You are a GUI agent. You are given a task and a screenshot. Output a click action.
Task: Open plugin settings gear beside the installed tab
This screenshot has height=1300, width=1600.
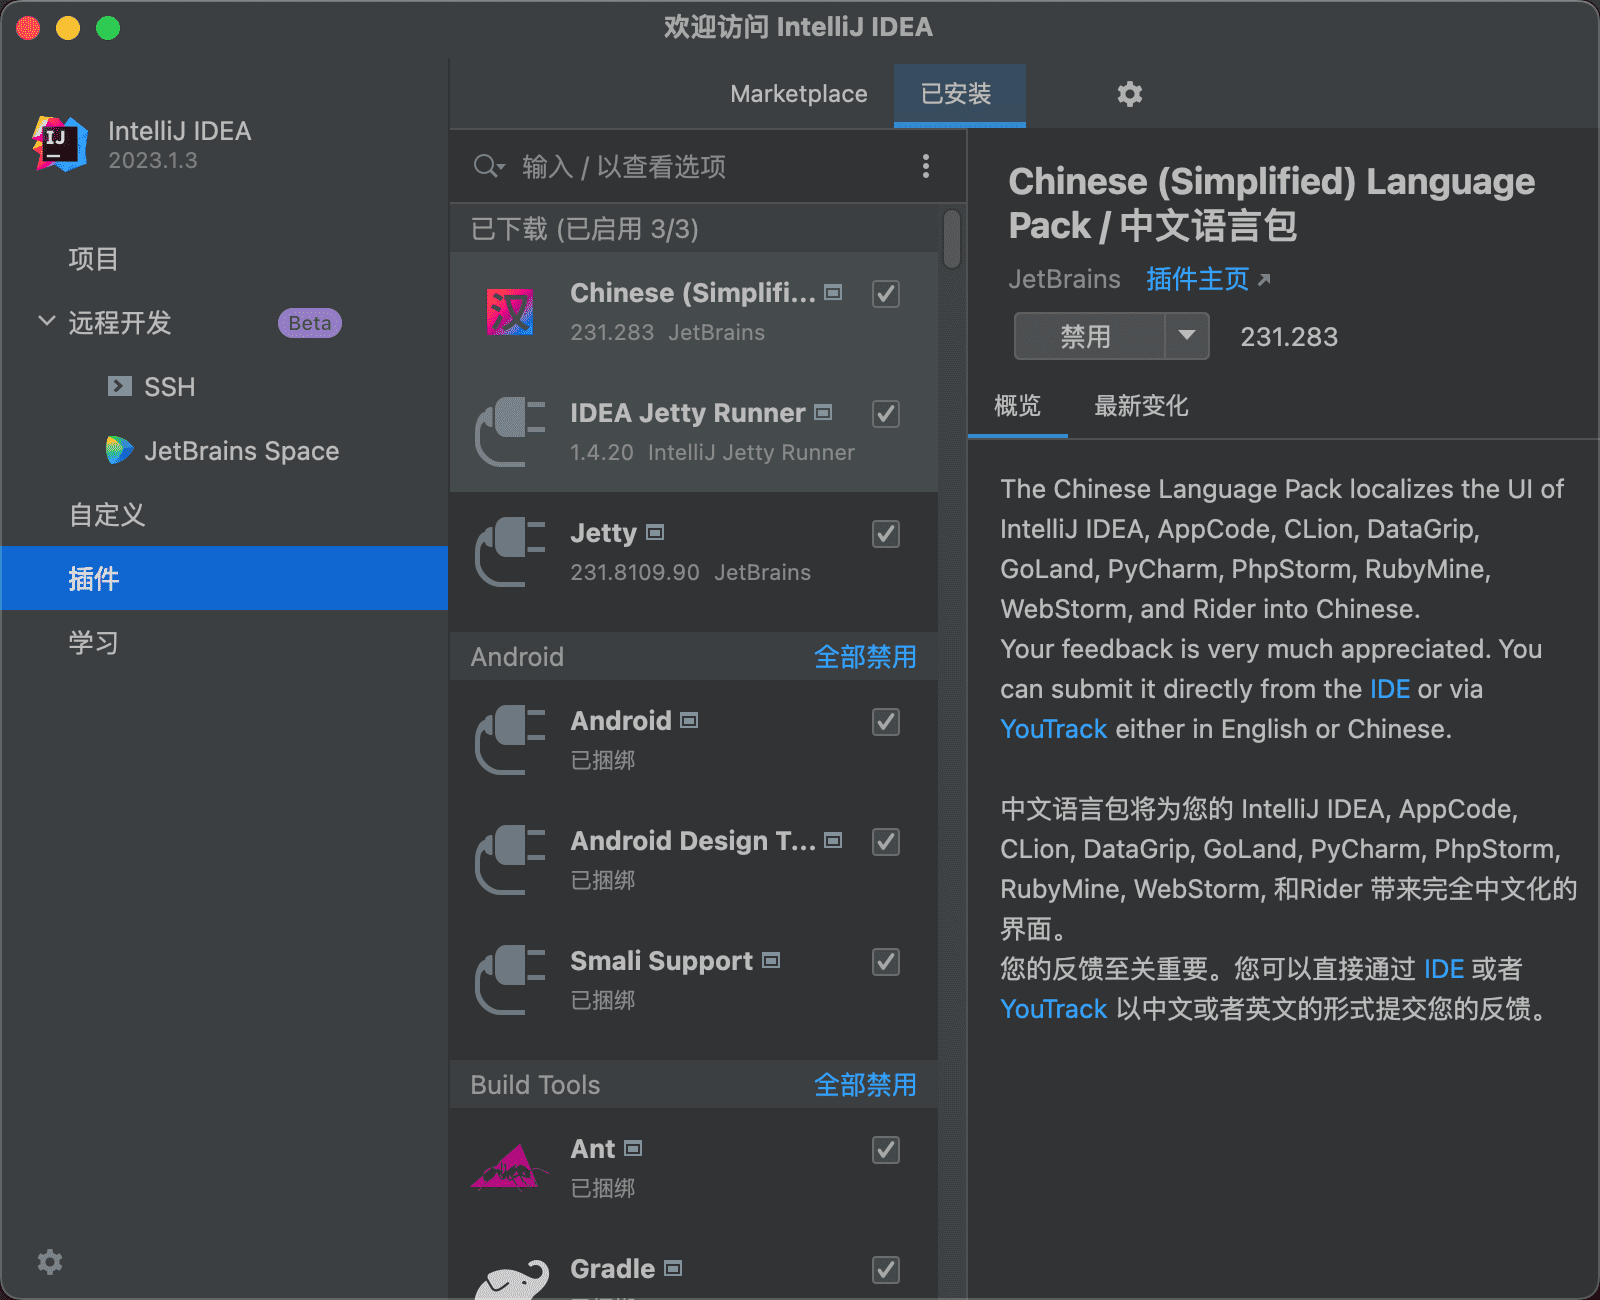point(1129,94)
